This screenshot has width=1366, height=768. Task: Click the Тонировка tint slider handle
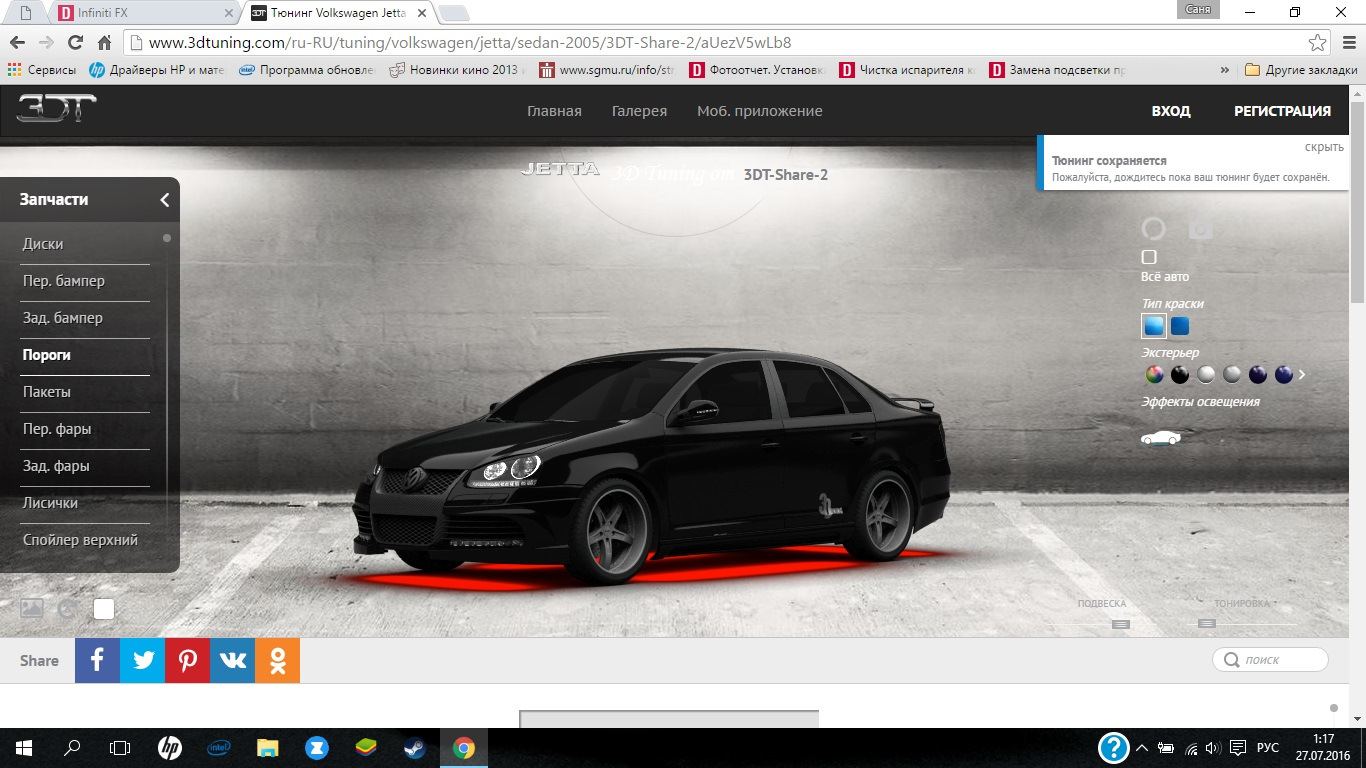click(x=1207, y=624)
